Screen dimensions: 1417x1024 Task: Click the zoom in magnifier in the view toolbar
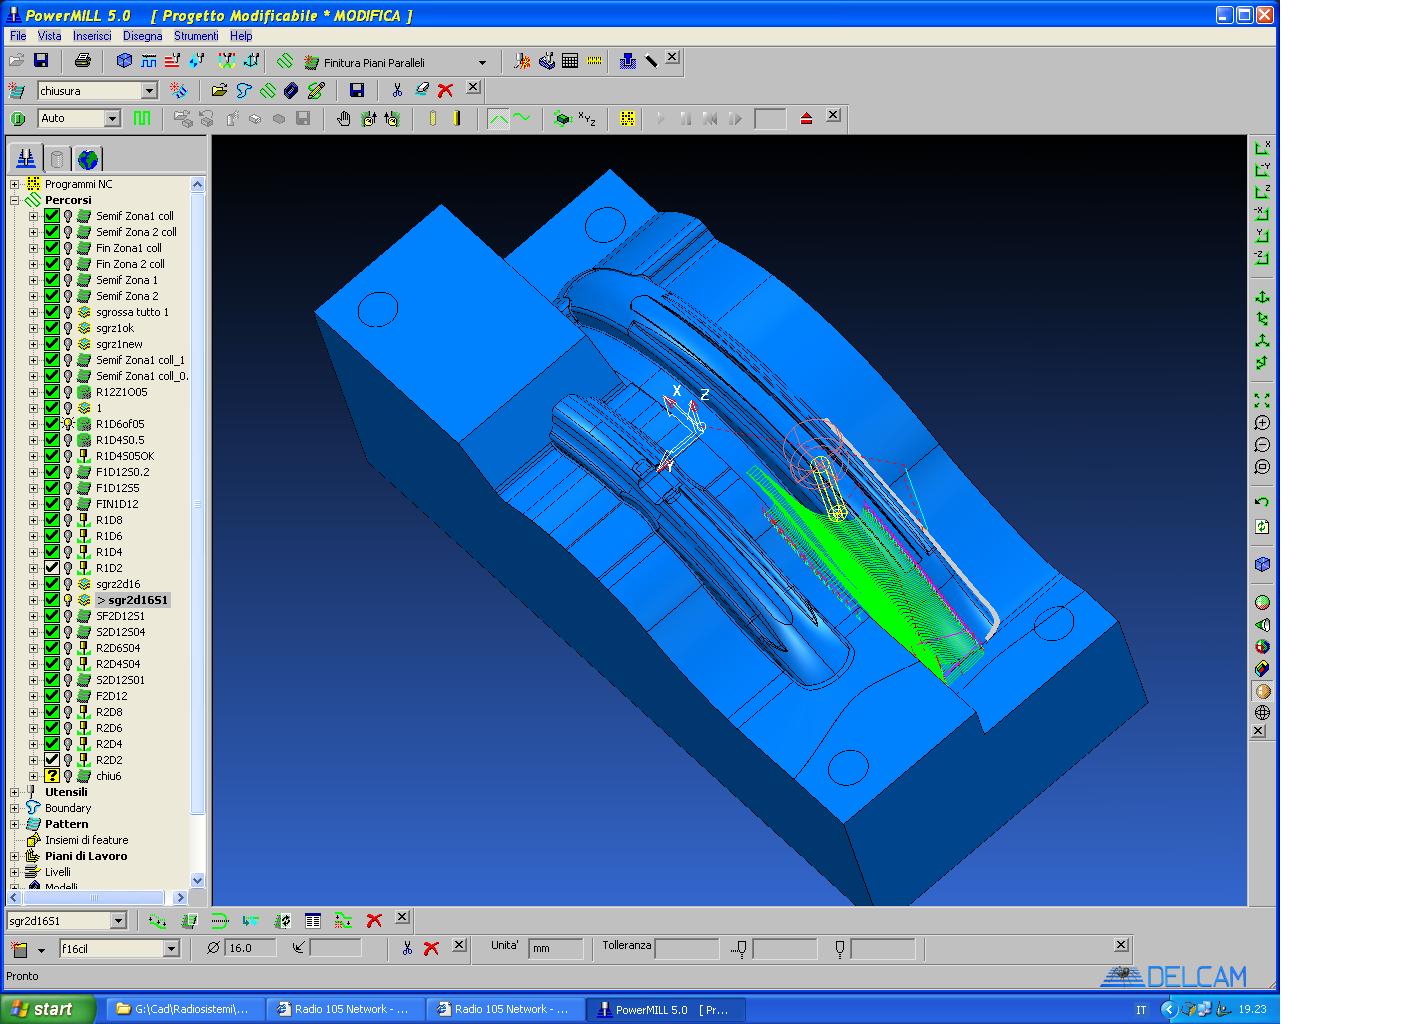(x=1262, y=423)
